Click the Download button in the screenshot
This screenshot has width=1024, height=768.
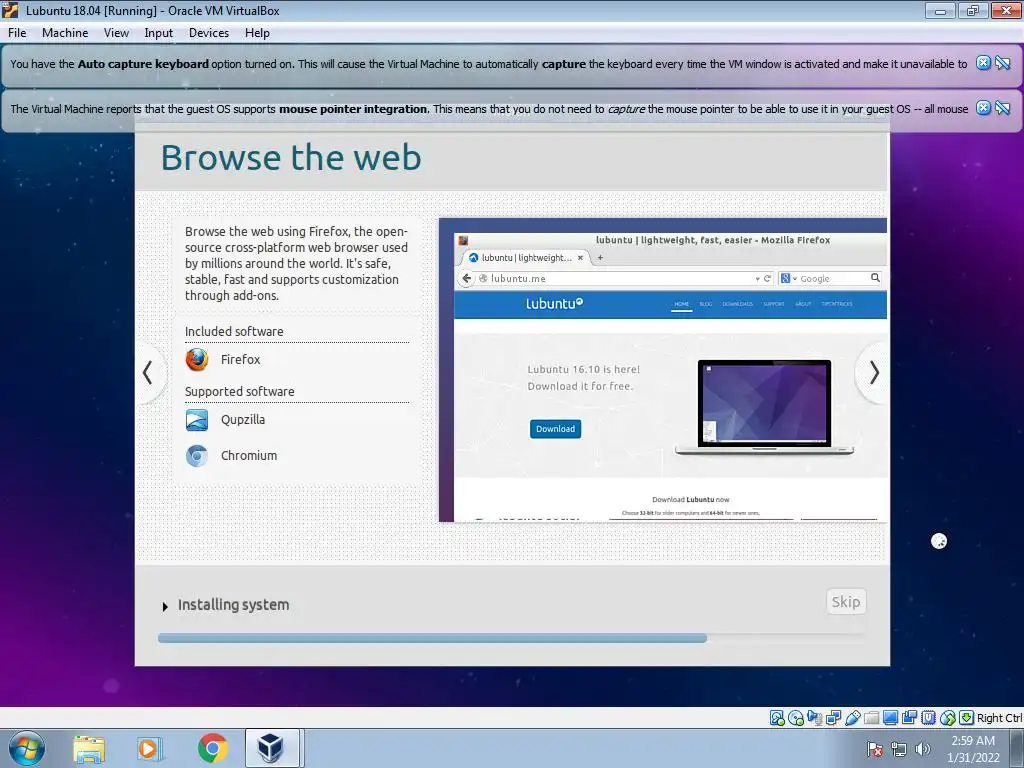coord(555,429)
